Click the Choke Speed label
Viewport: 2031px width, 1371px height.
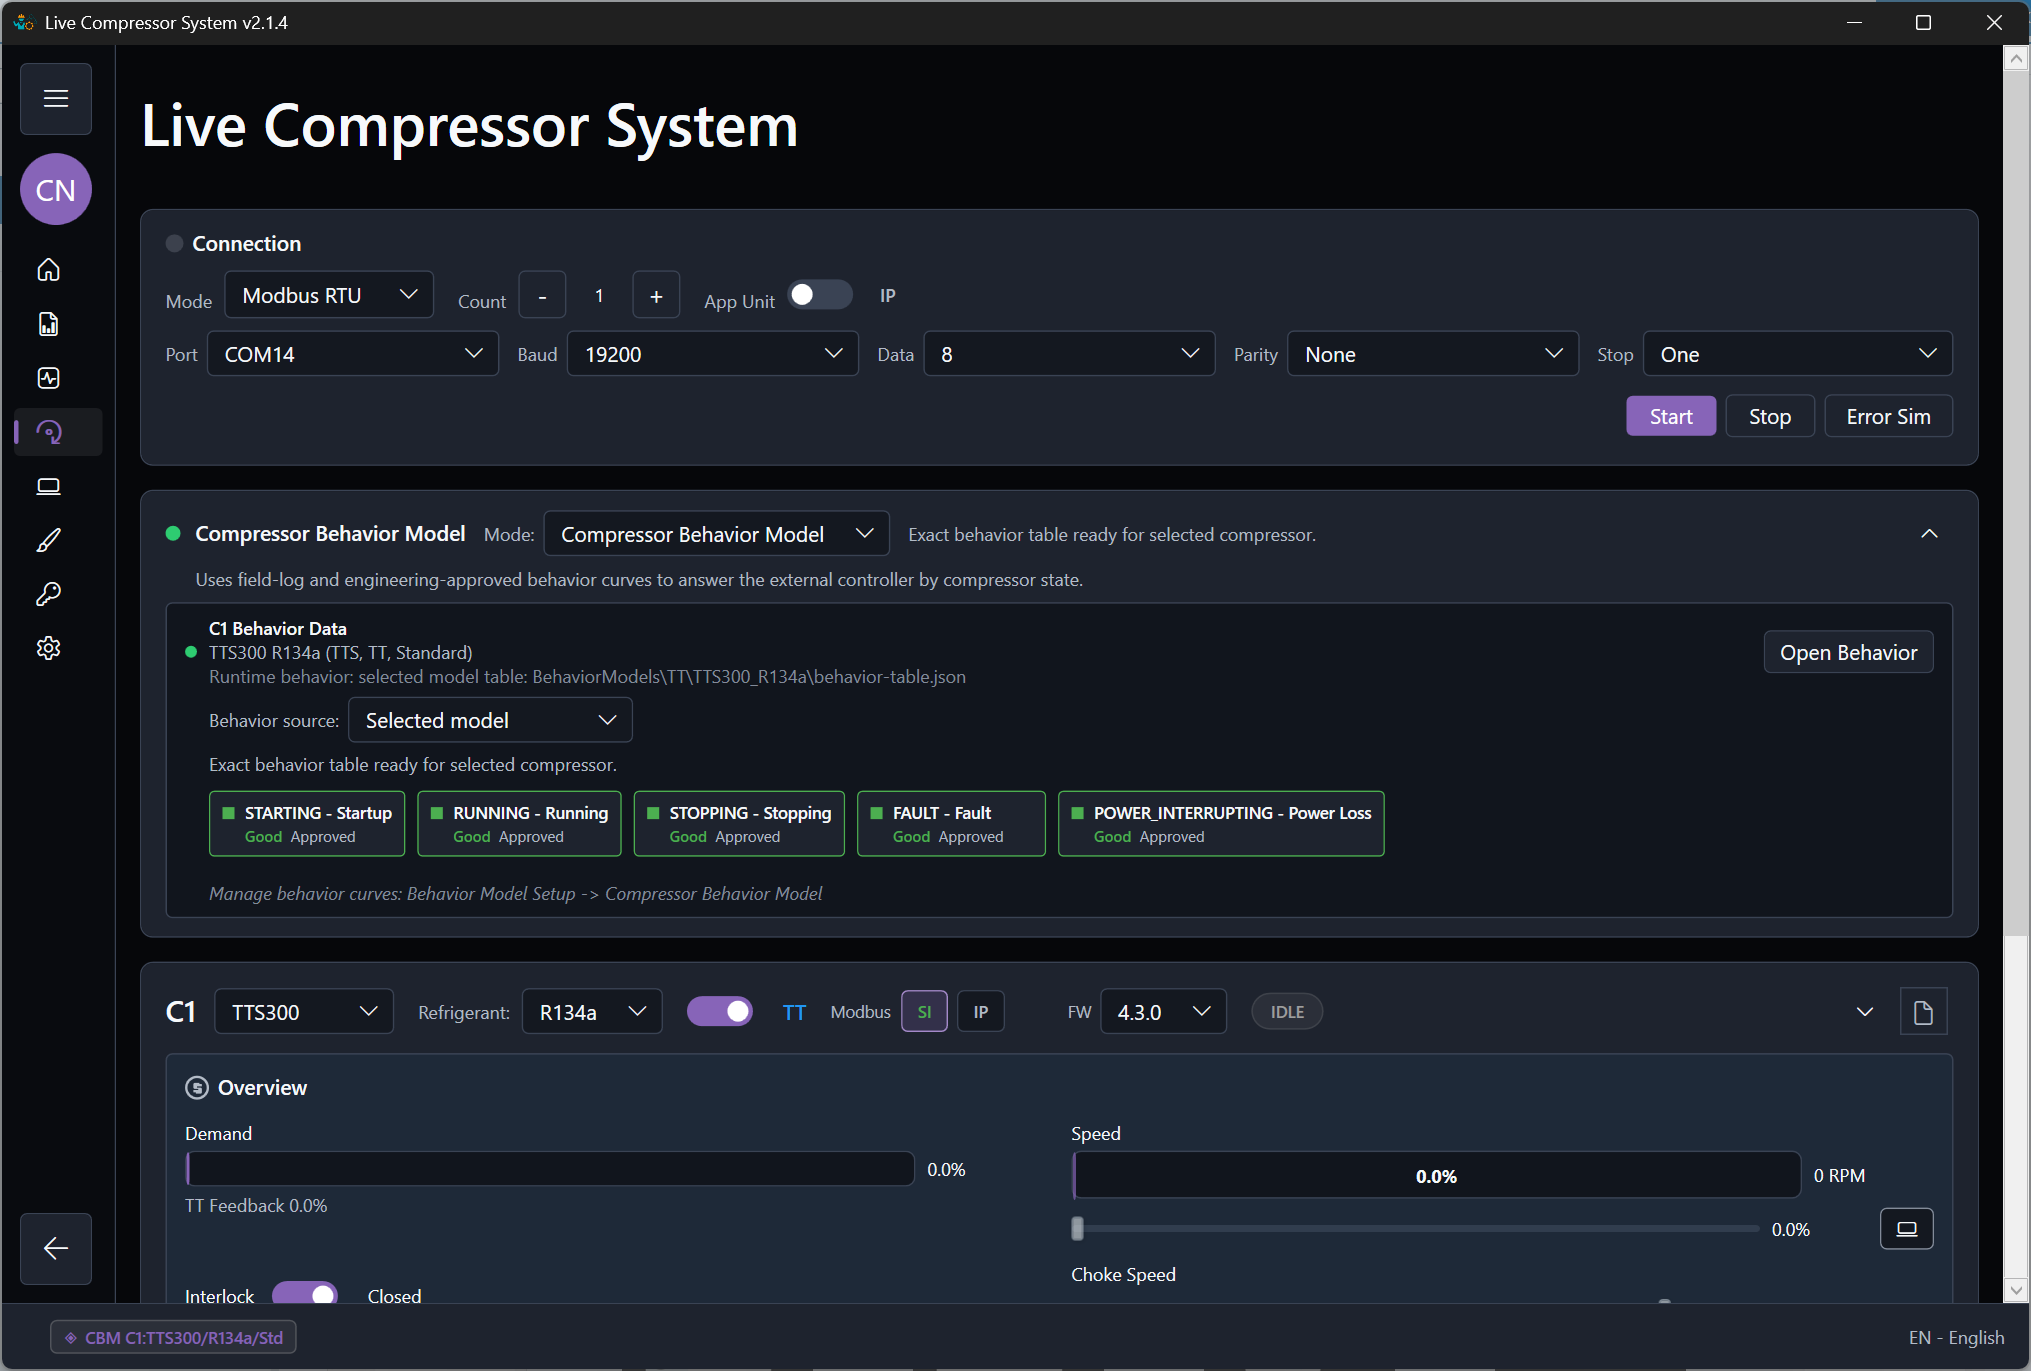(1123, 1275)
